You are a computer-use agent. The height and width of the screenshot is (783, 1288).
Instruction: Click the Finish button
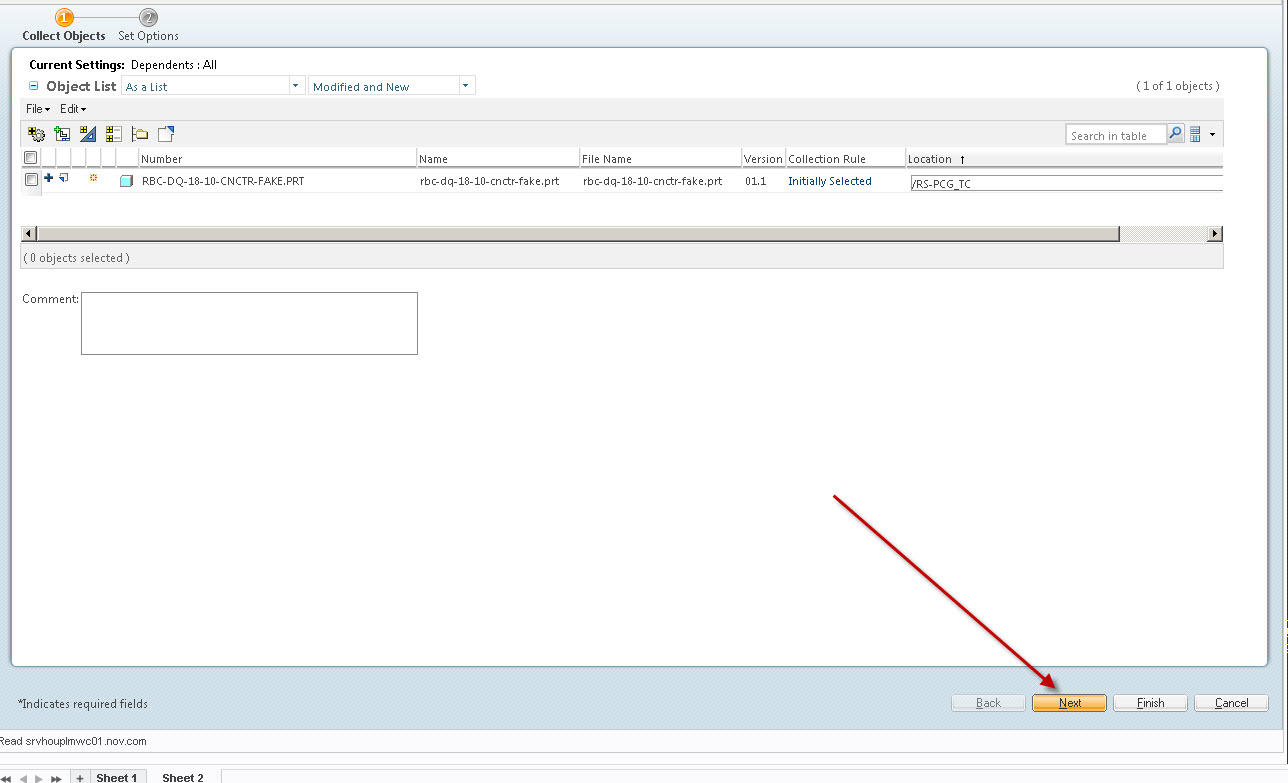[x=1150, y=703]
